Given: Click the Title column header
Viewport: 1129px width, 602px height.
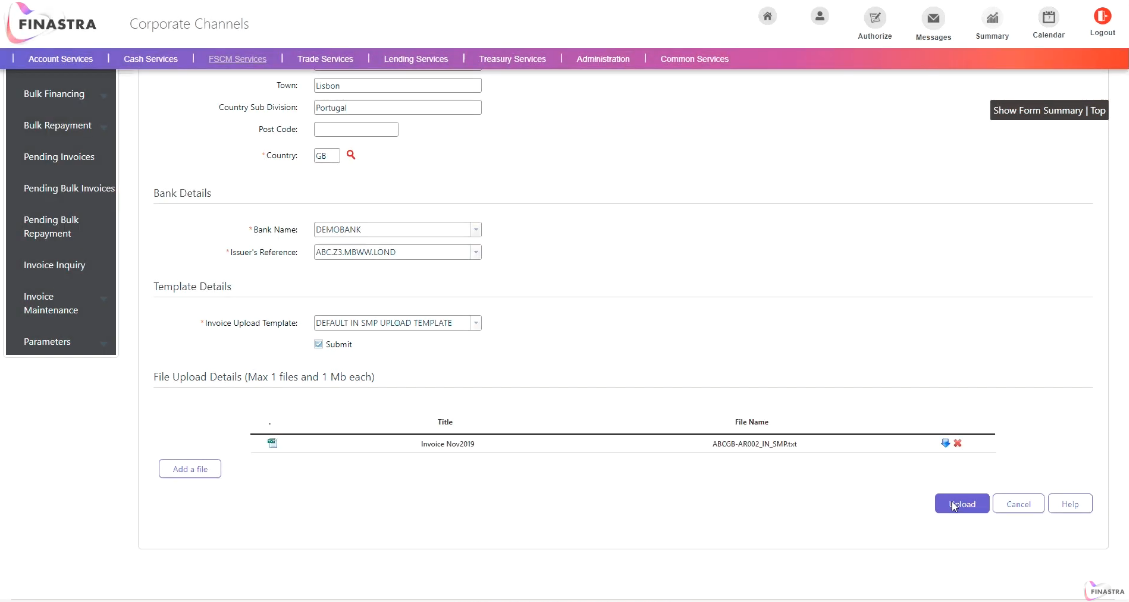Looking at the screenshot, I should point(445,422).
